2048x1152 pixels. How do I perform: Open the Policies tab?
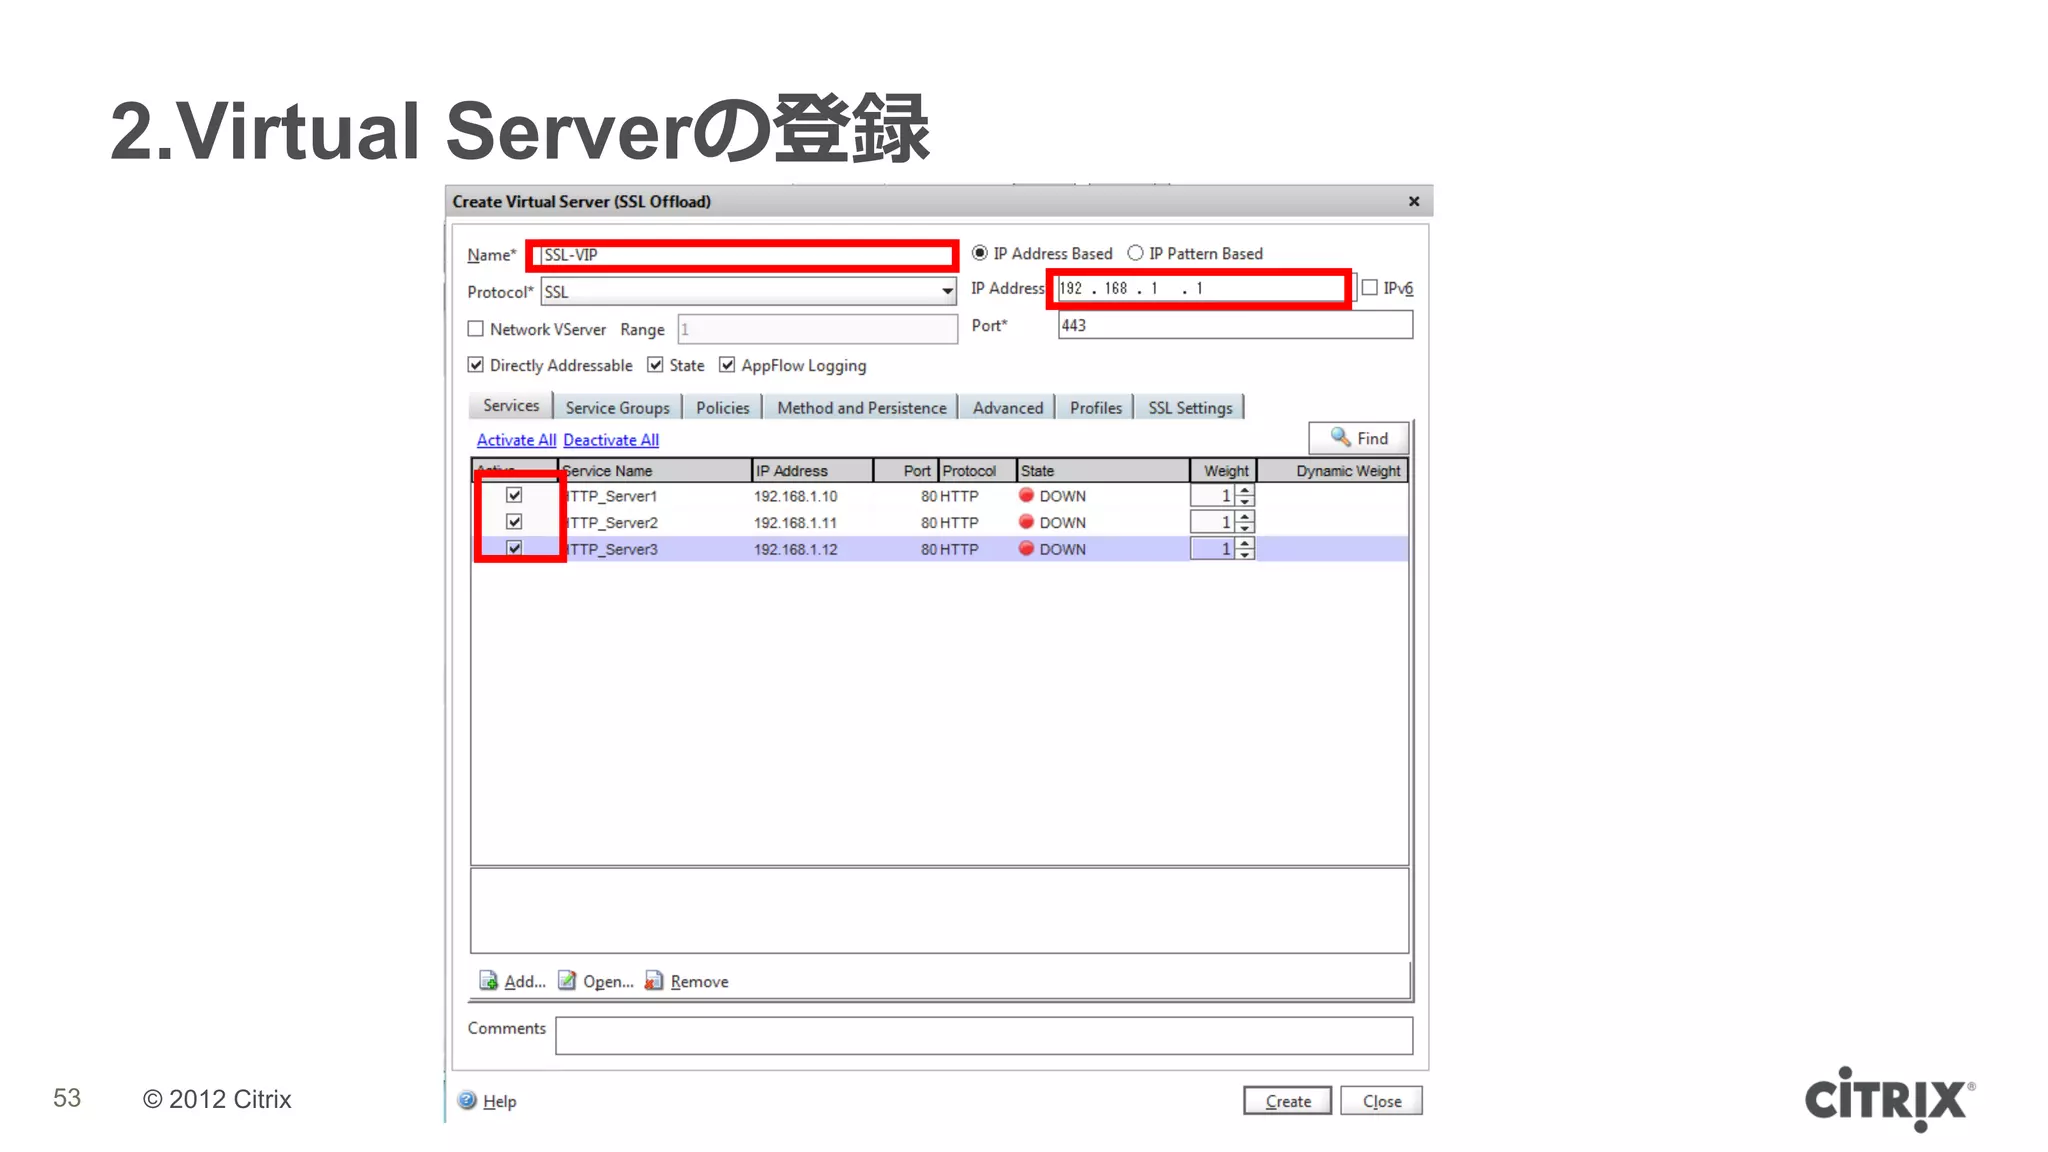click(x=722, y=407)
